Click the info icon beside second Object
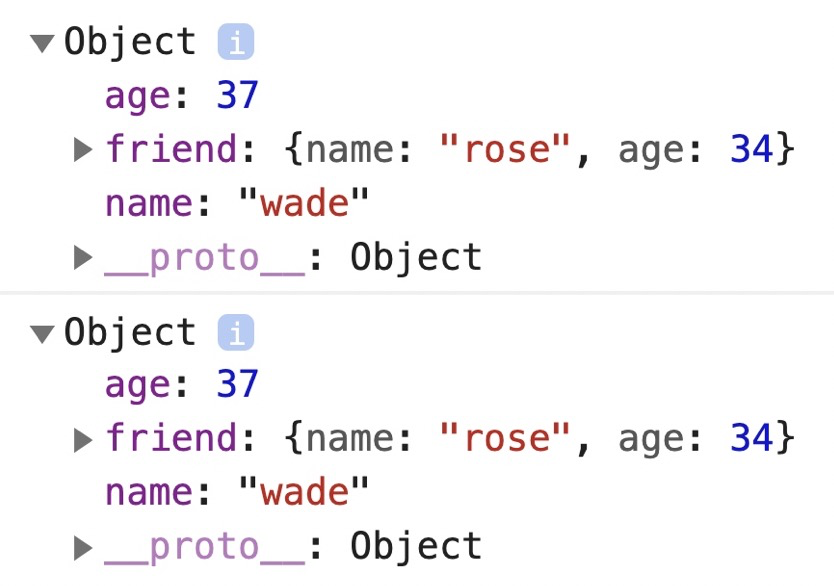Viewport: 834px width, 588px height. click(x=236, y=333)
